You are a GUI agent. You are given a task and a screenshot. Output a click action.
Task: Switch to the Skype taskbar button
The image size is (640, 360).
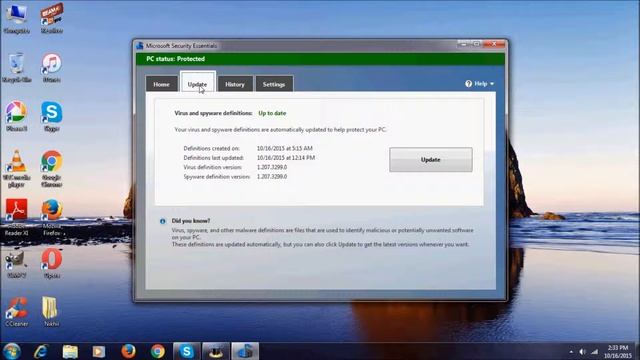click(x=187, y=351)
